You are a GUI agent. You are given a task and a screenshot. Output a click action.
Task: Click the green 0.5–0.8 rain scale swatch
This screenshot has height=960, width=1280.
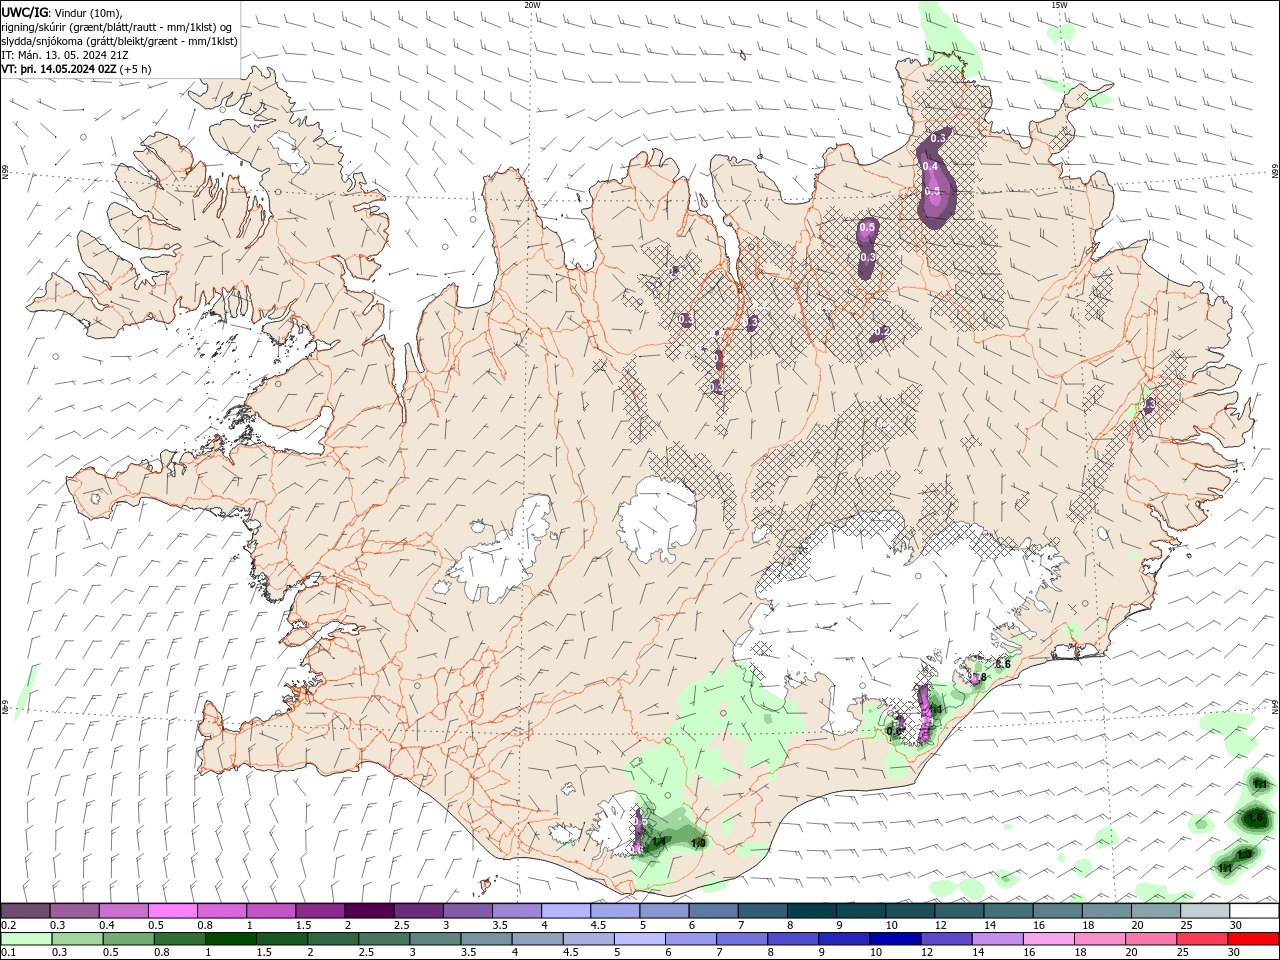(128, 940)
